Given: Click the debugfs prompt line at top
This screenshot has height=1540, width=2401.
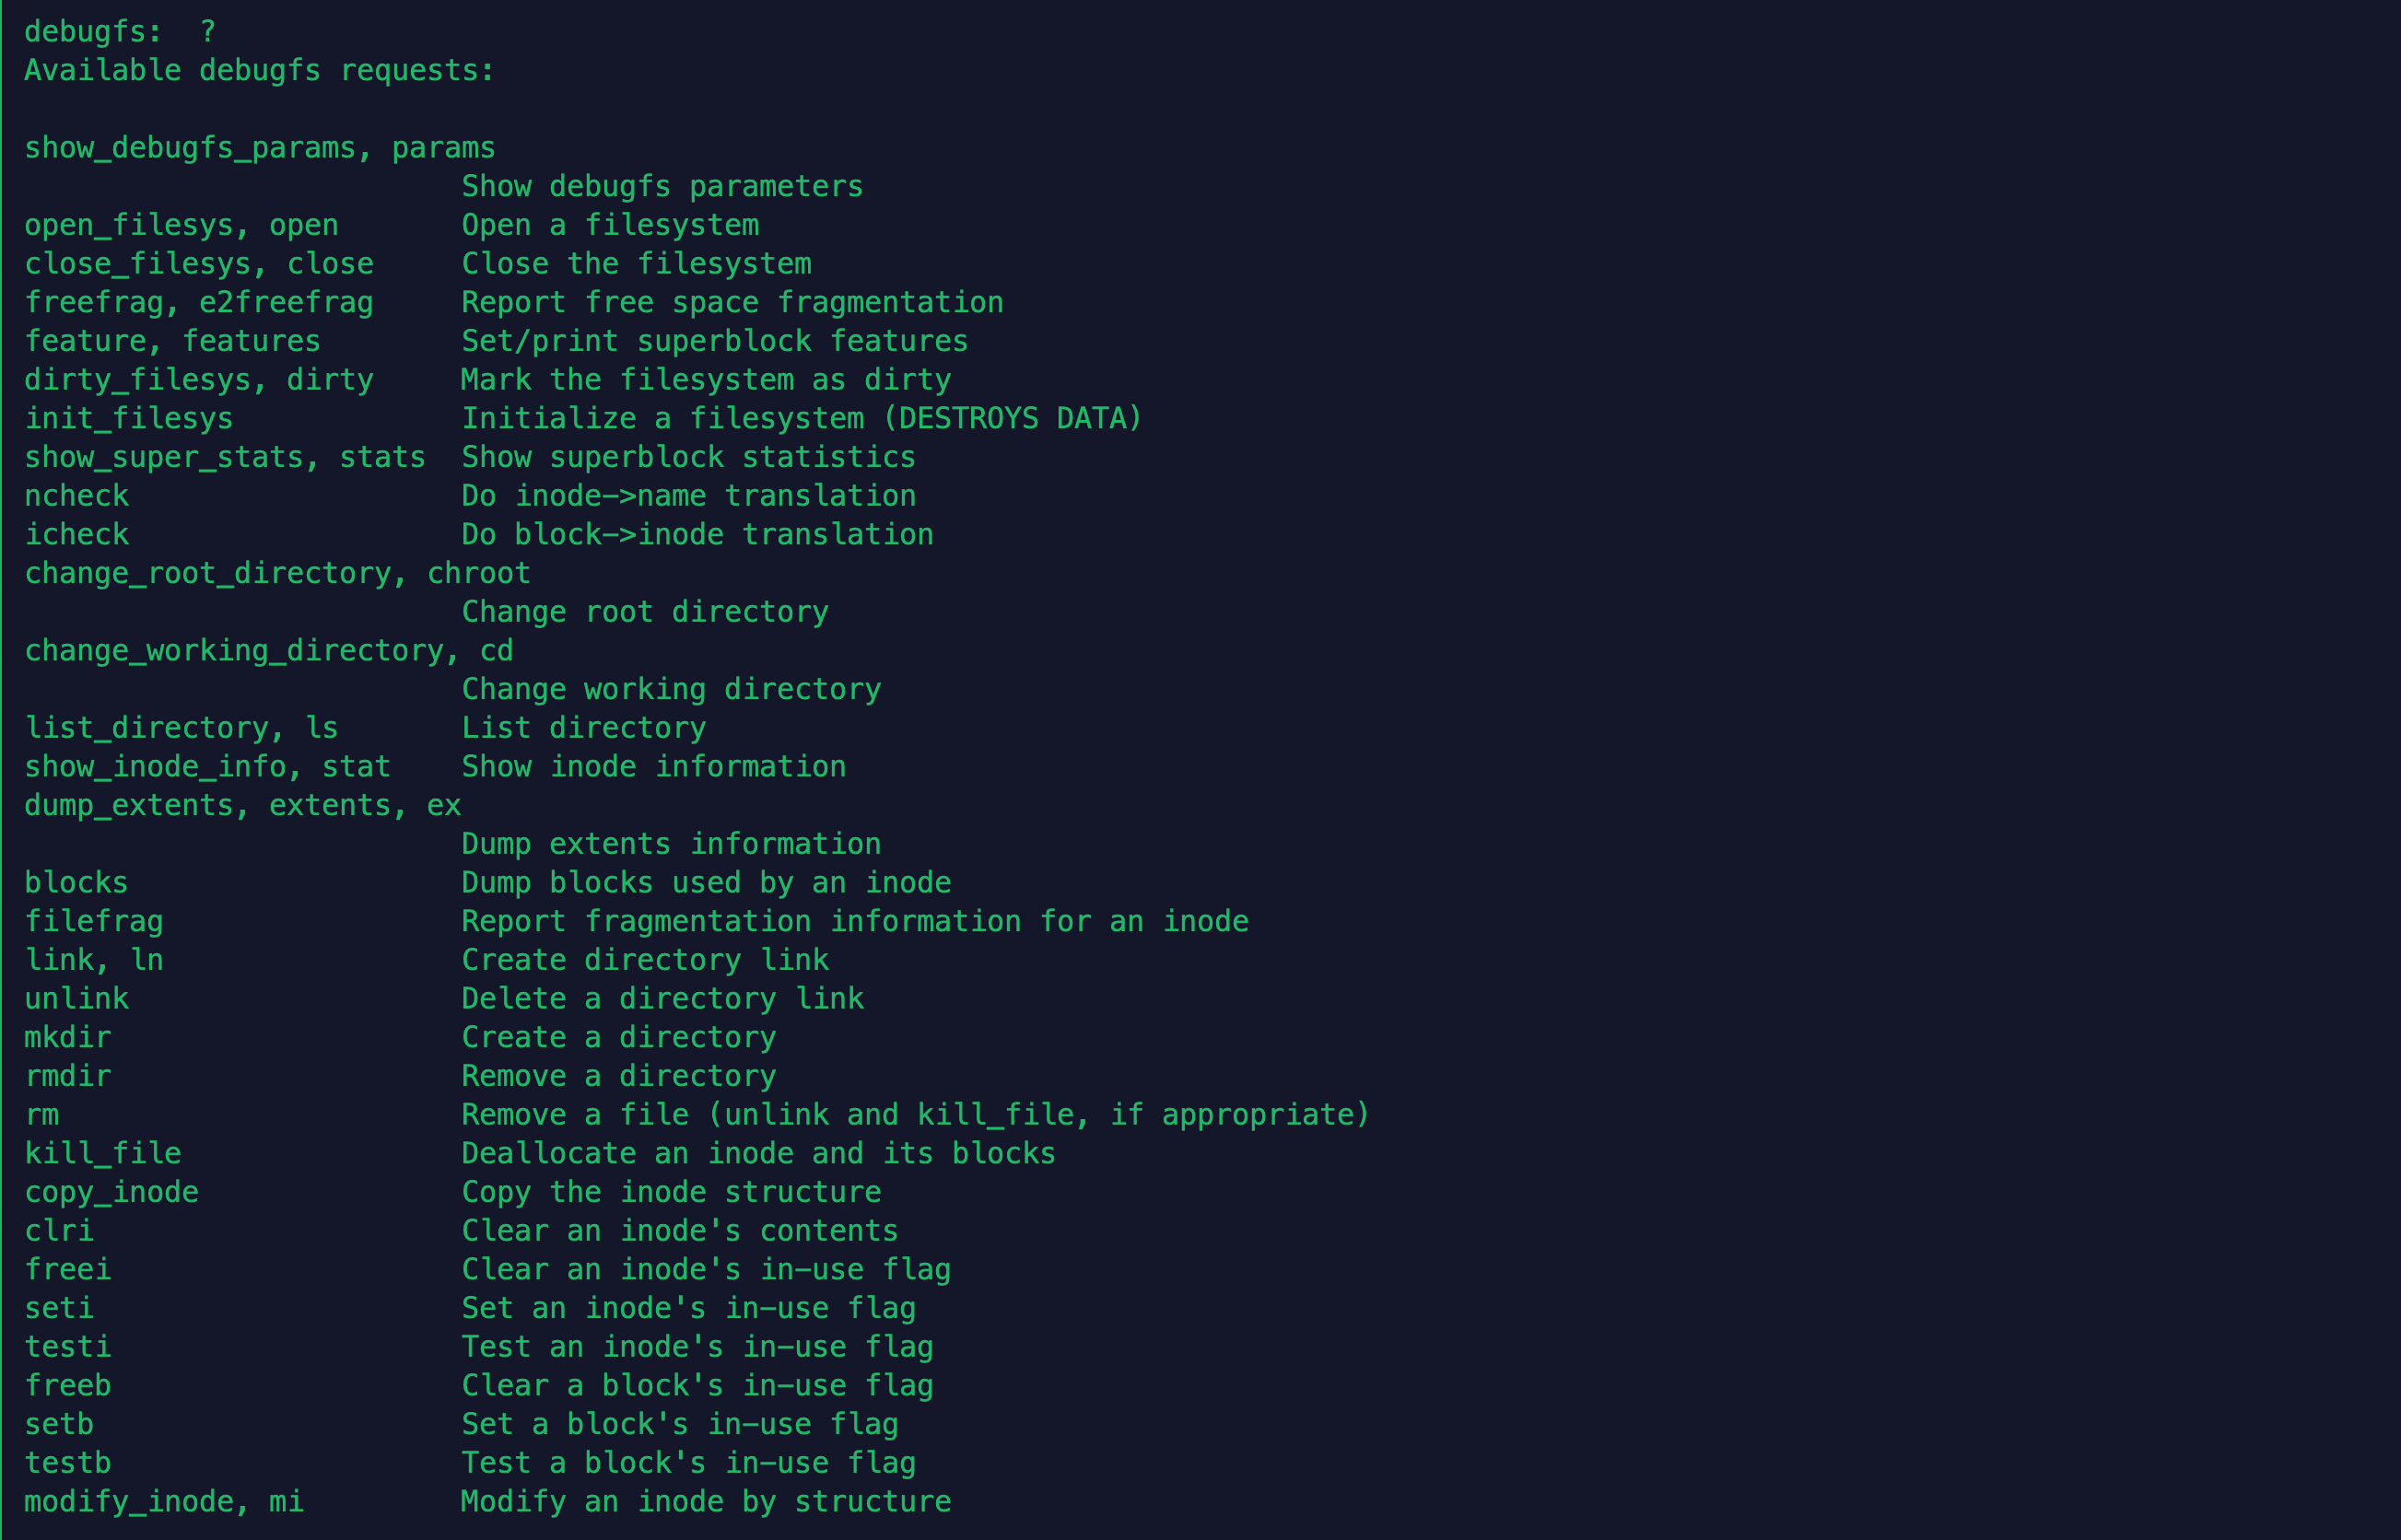Looking at the screenshot, I should tap(119, 32).
